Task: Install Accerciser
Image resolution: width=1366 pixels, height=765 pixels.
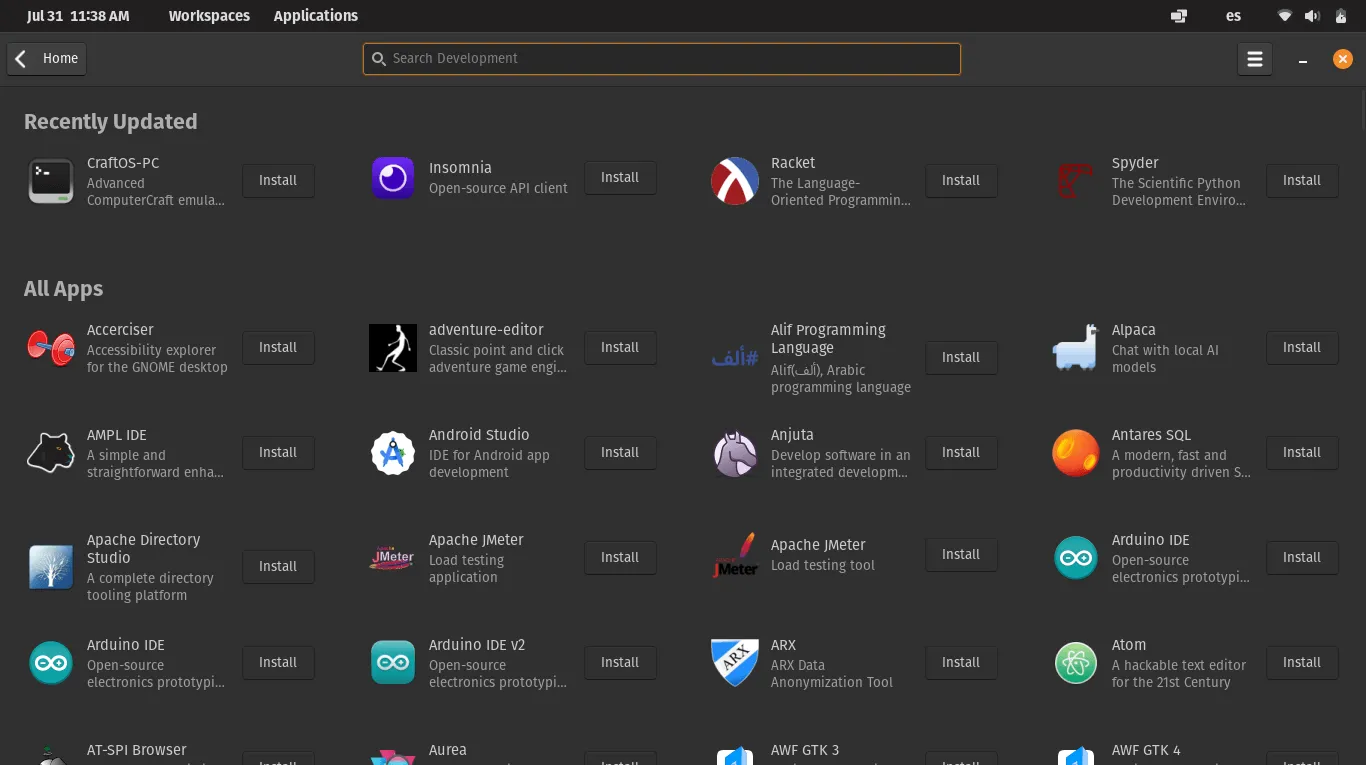Action: tap(278, 348)
